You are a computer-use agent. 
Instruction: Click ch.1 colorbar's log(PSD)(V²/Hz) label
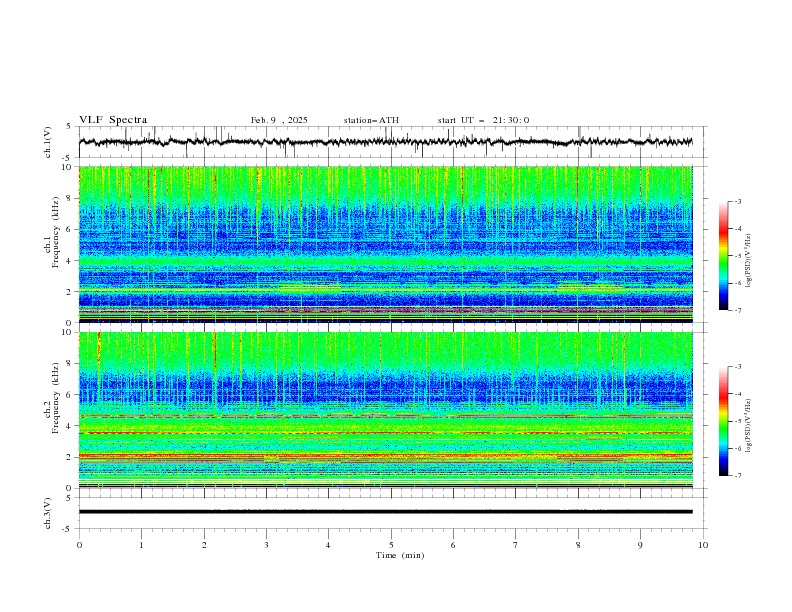click(748, 261)
